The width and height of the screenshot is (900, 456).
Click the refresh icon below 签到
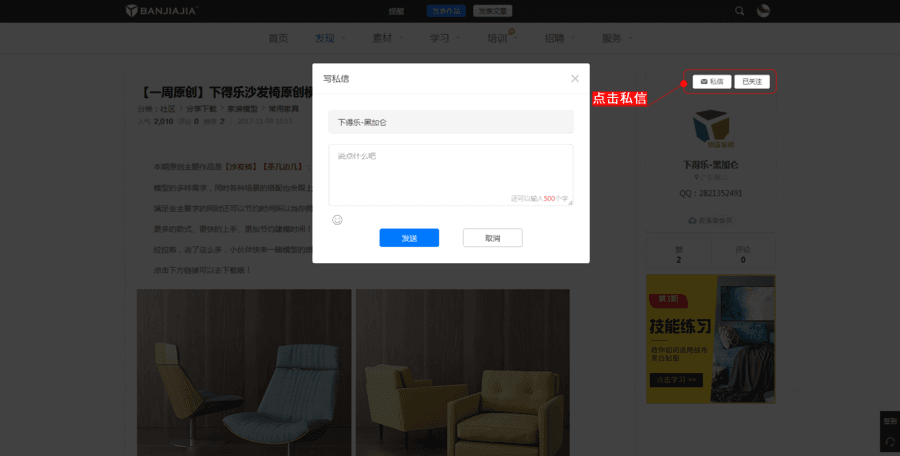click(890, 441)
